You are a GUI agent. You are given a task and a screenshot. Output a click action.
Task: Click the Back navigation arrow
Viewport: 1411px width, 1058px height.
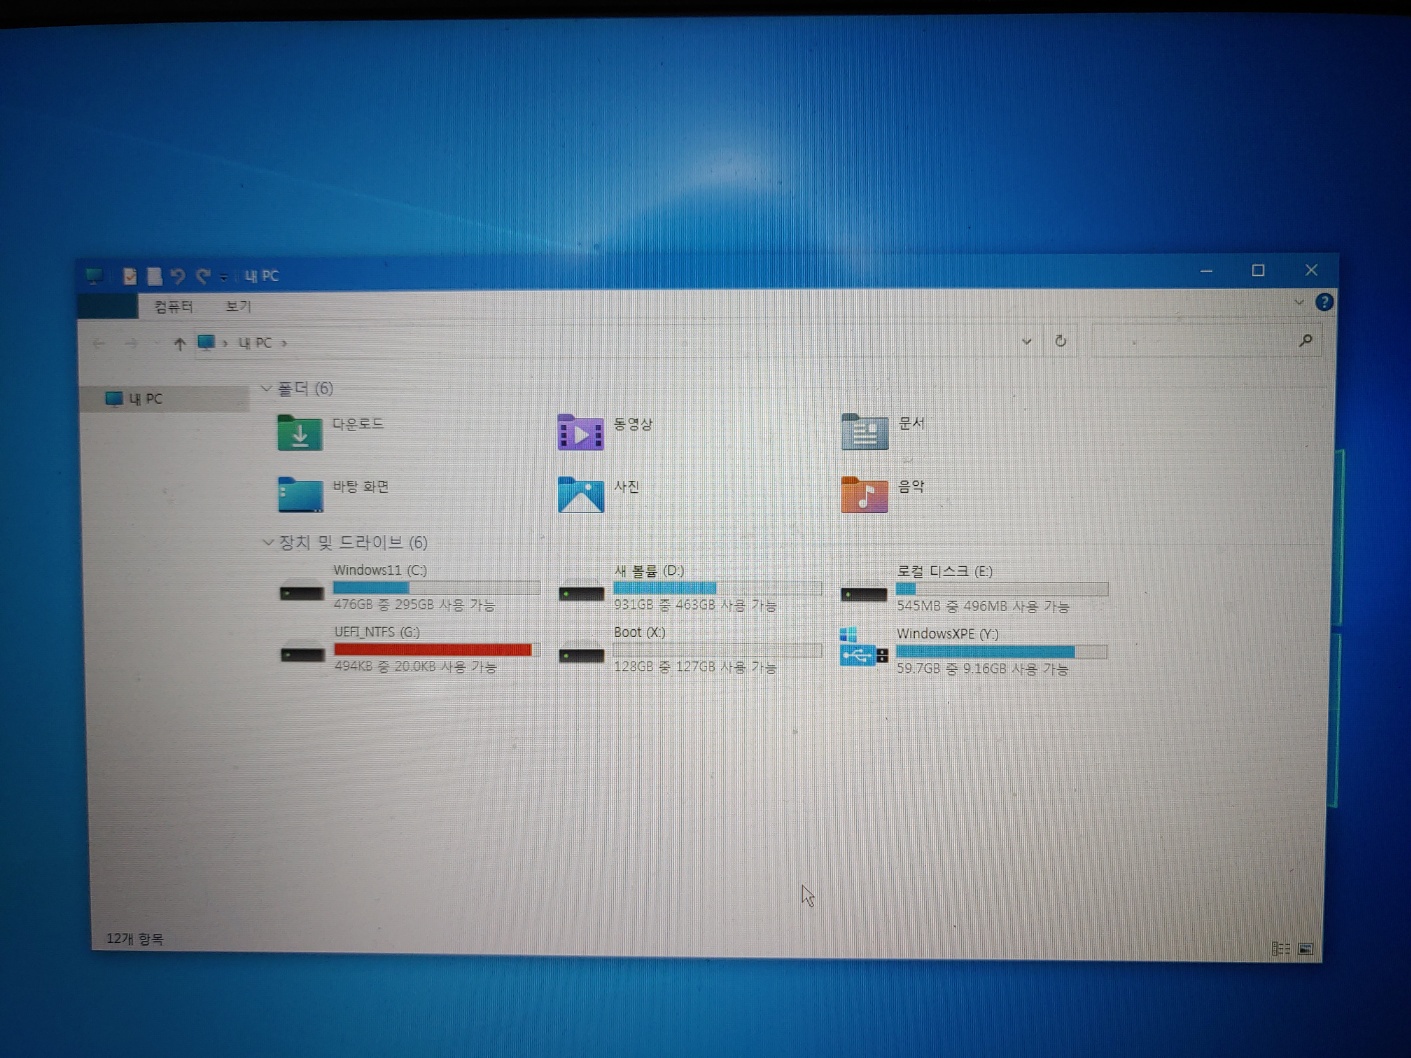[99, 344]
